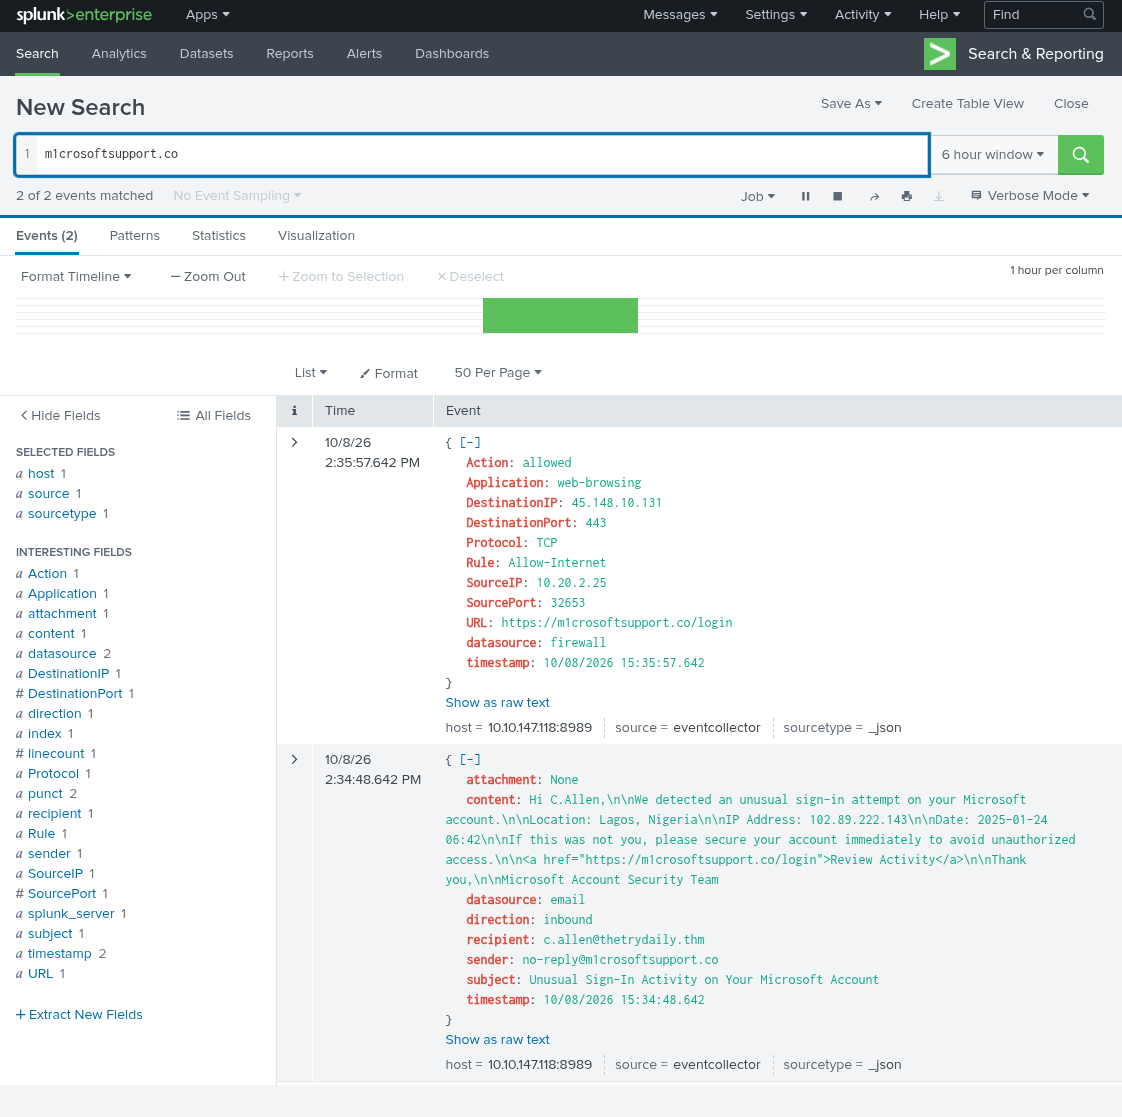
Task: Switch to the Patterns tab
Action: tap(135, 236)
